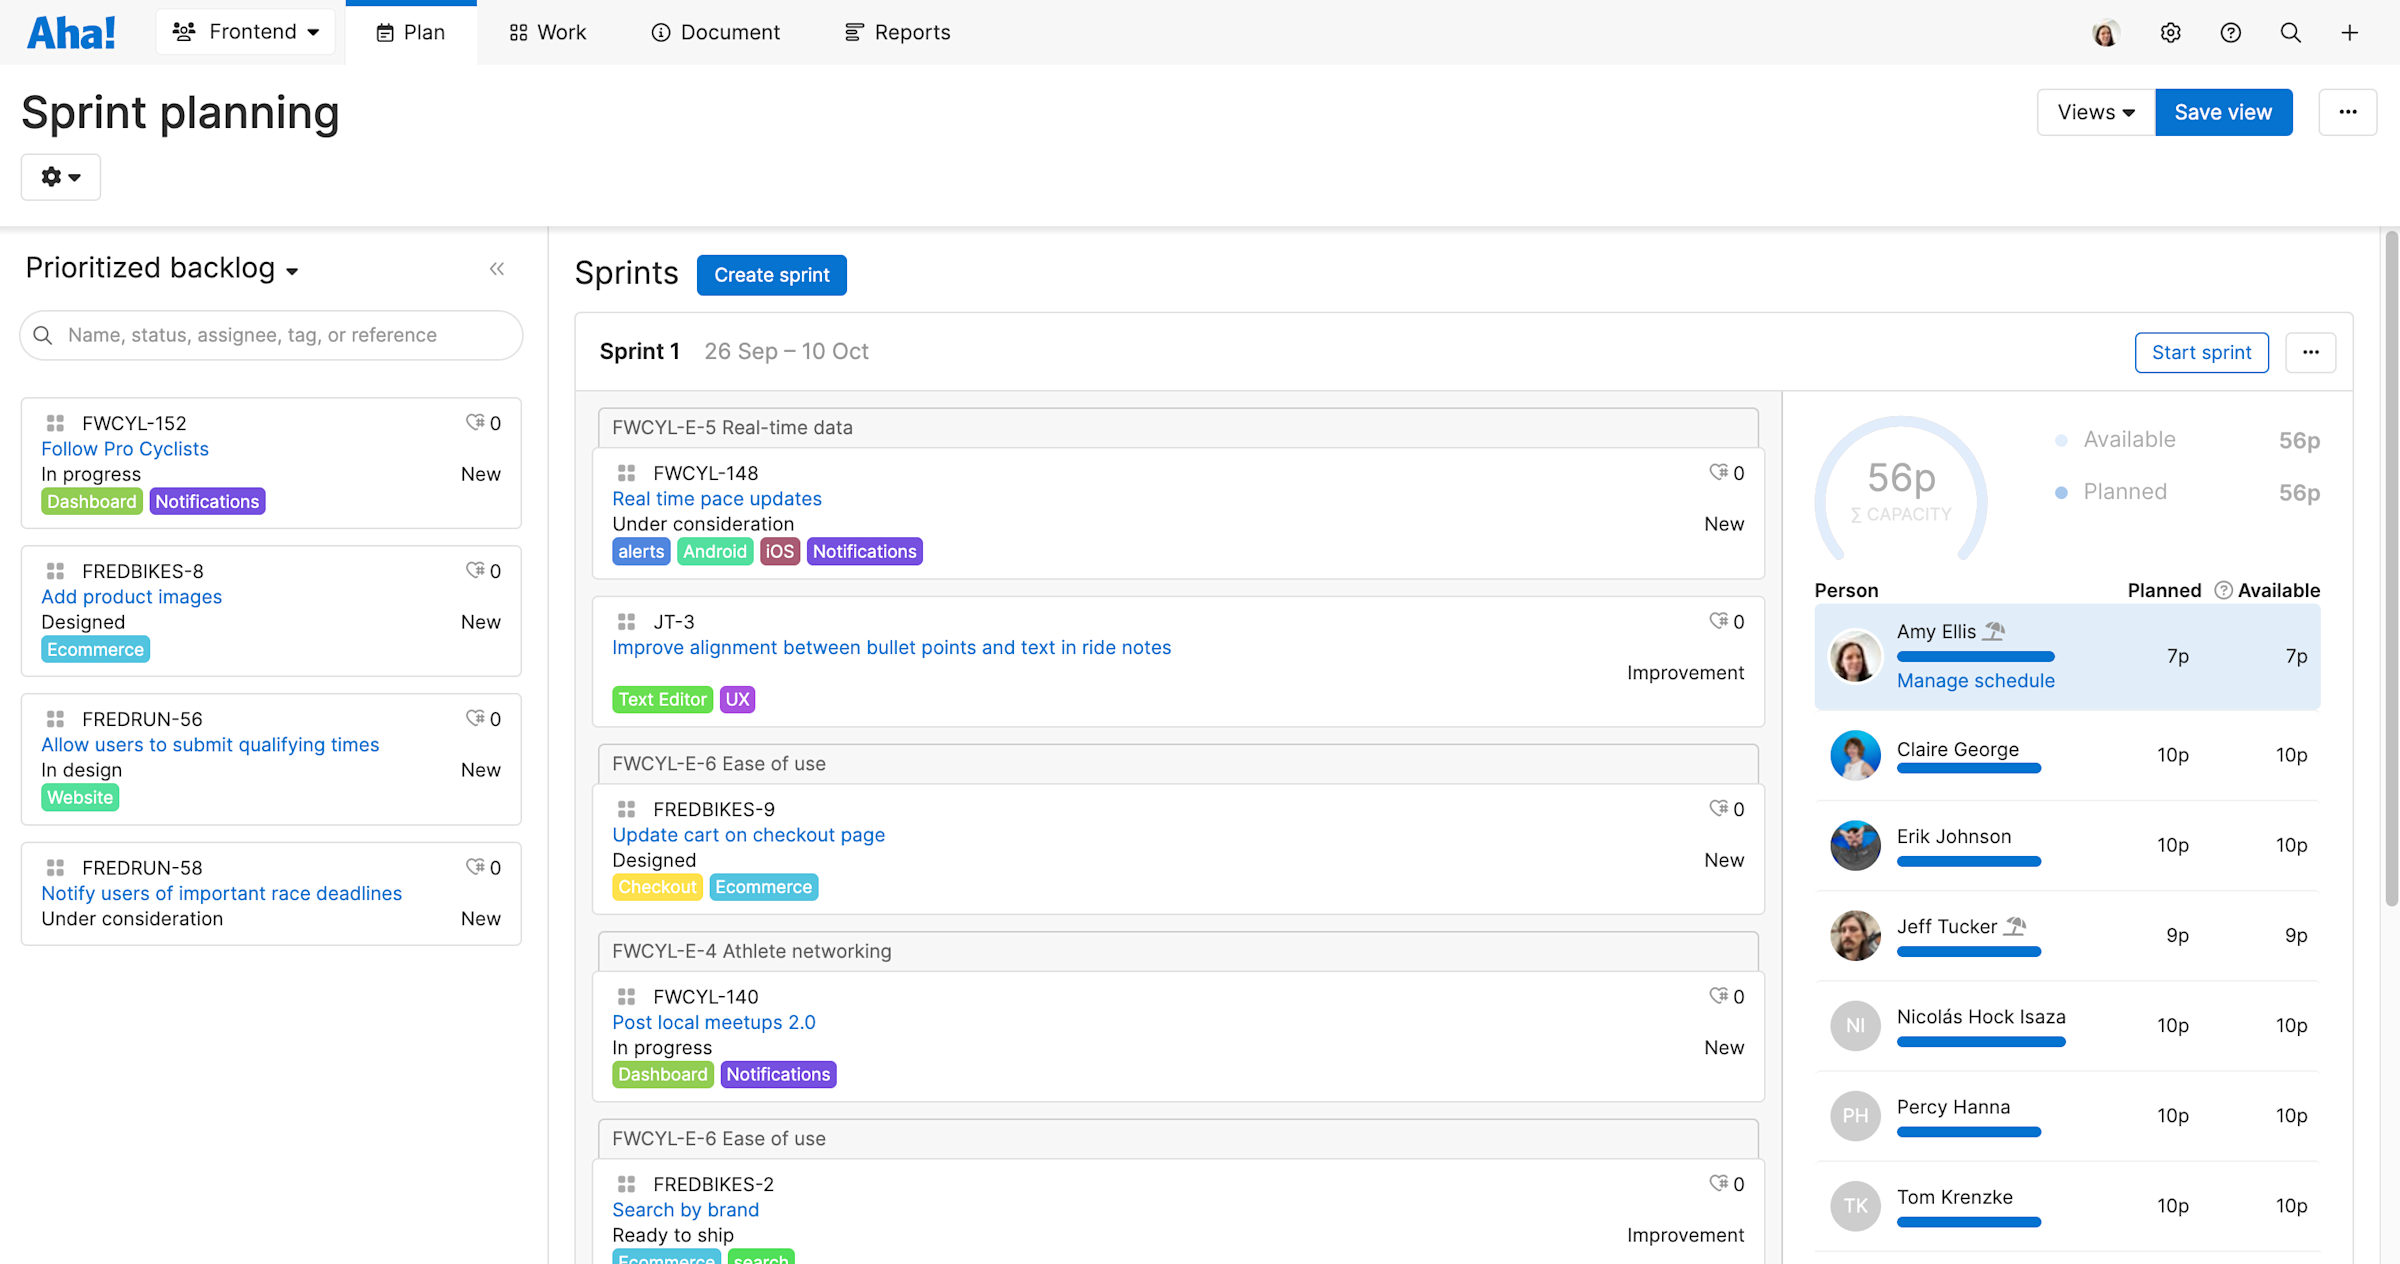Open the help icon in top navigation
The height and width of the screenshot is (1264, 2400).
tap(2230, 32)
